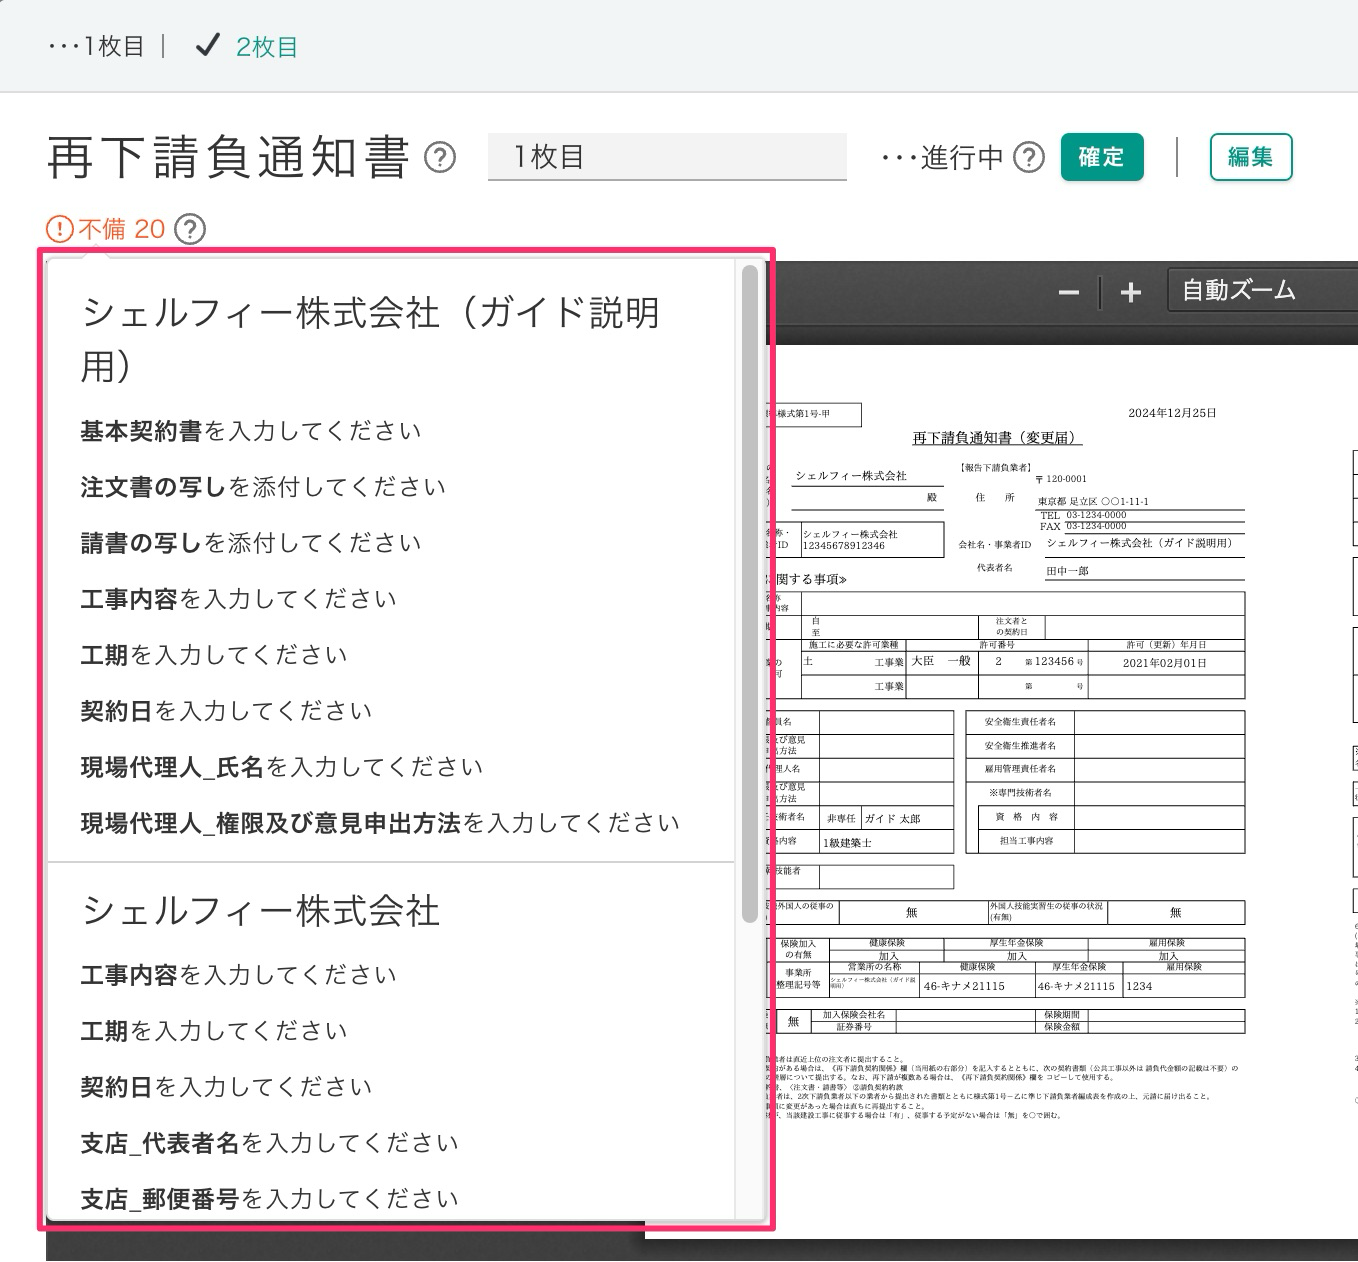
Task: Click the deficiency list popup scrollbar
Action: pyautogui.click(x=750, y=594)
